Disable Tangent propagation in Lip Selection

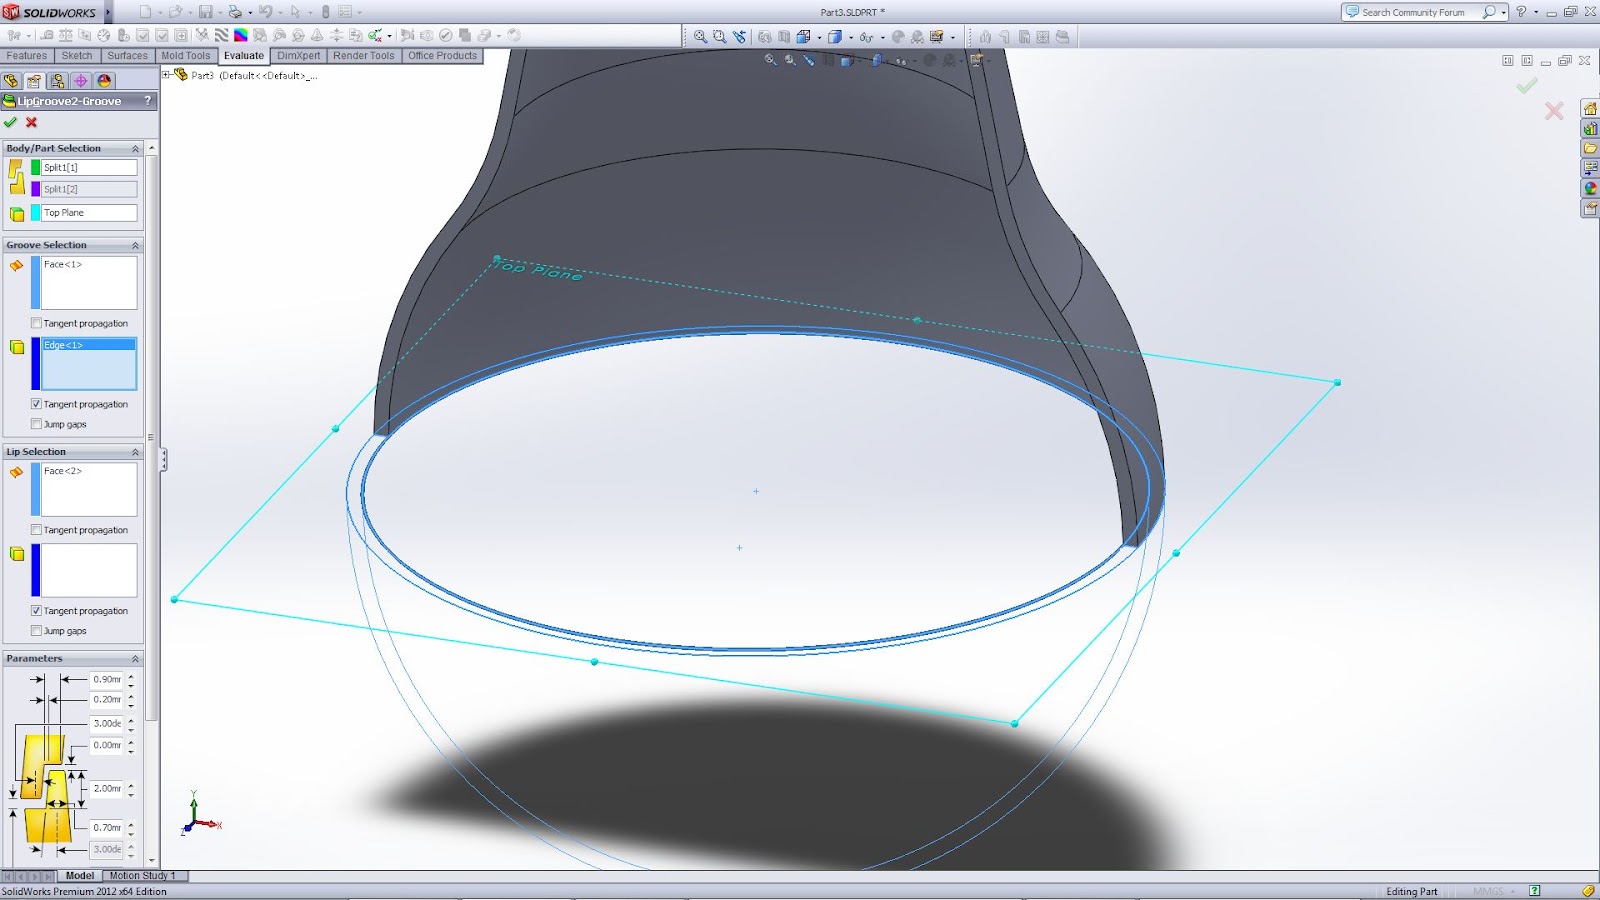(x=37, y=610)
